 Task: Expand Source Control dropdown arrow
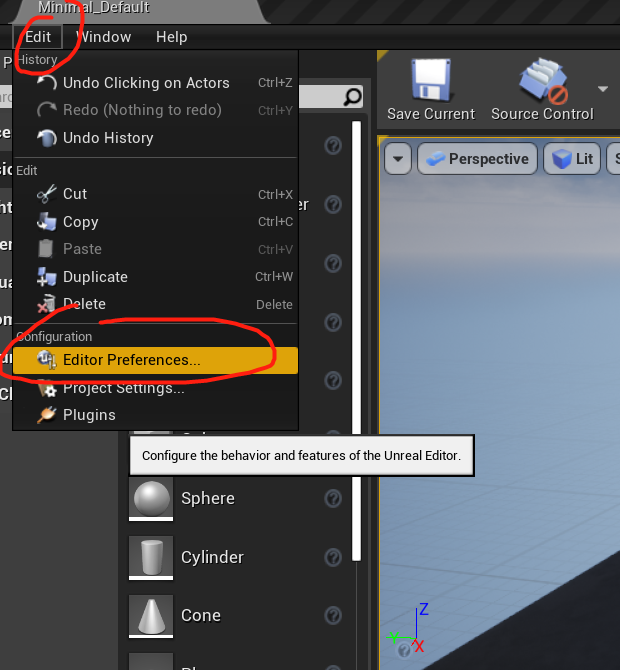point(603,89)
